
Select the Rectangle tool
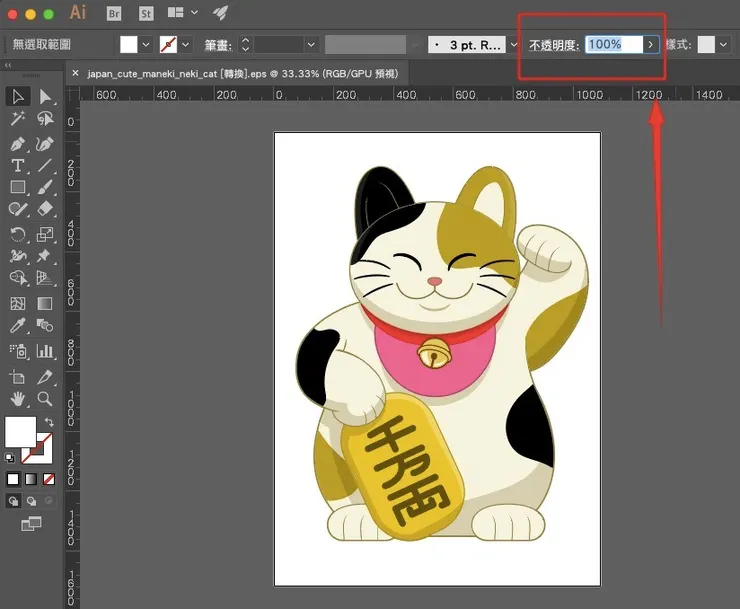coord(18,187)
